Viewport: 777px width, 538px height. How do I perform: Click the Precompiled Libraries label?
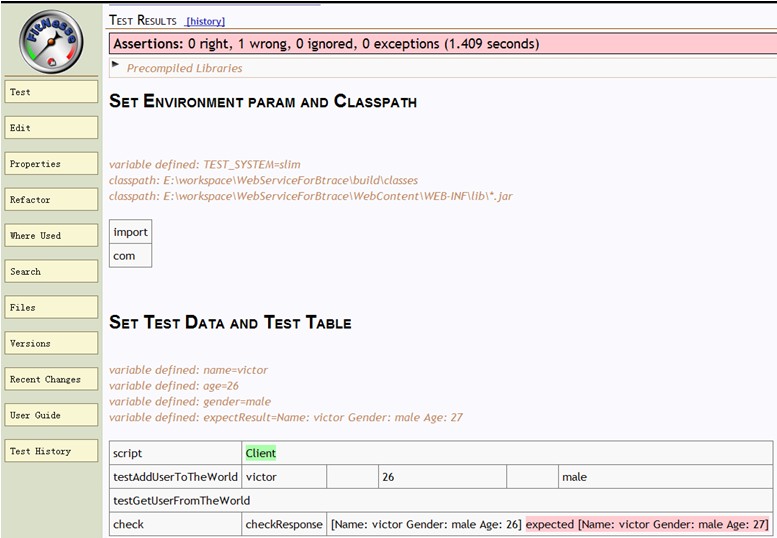(x=184, y=68)
